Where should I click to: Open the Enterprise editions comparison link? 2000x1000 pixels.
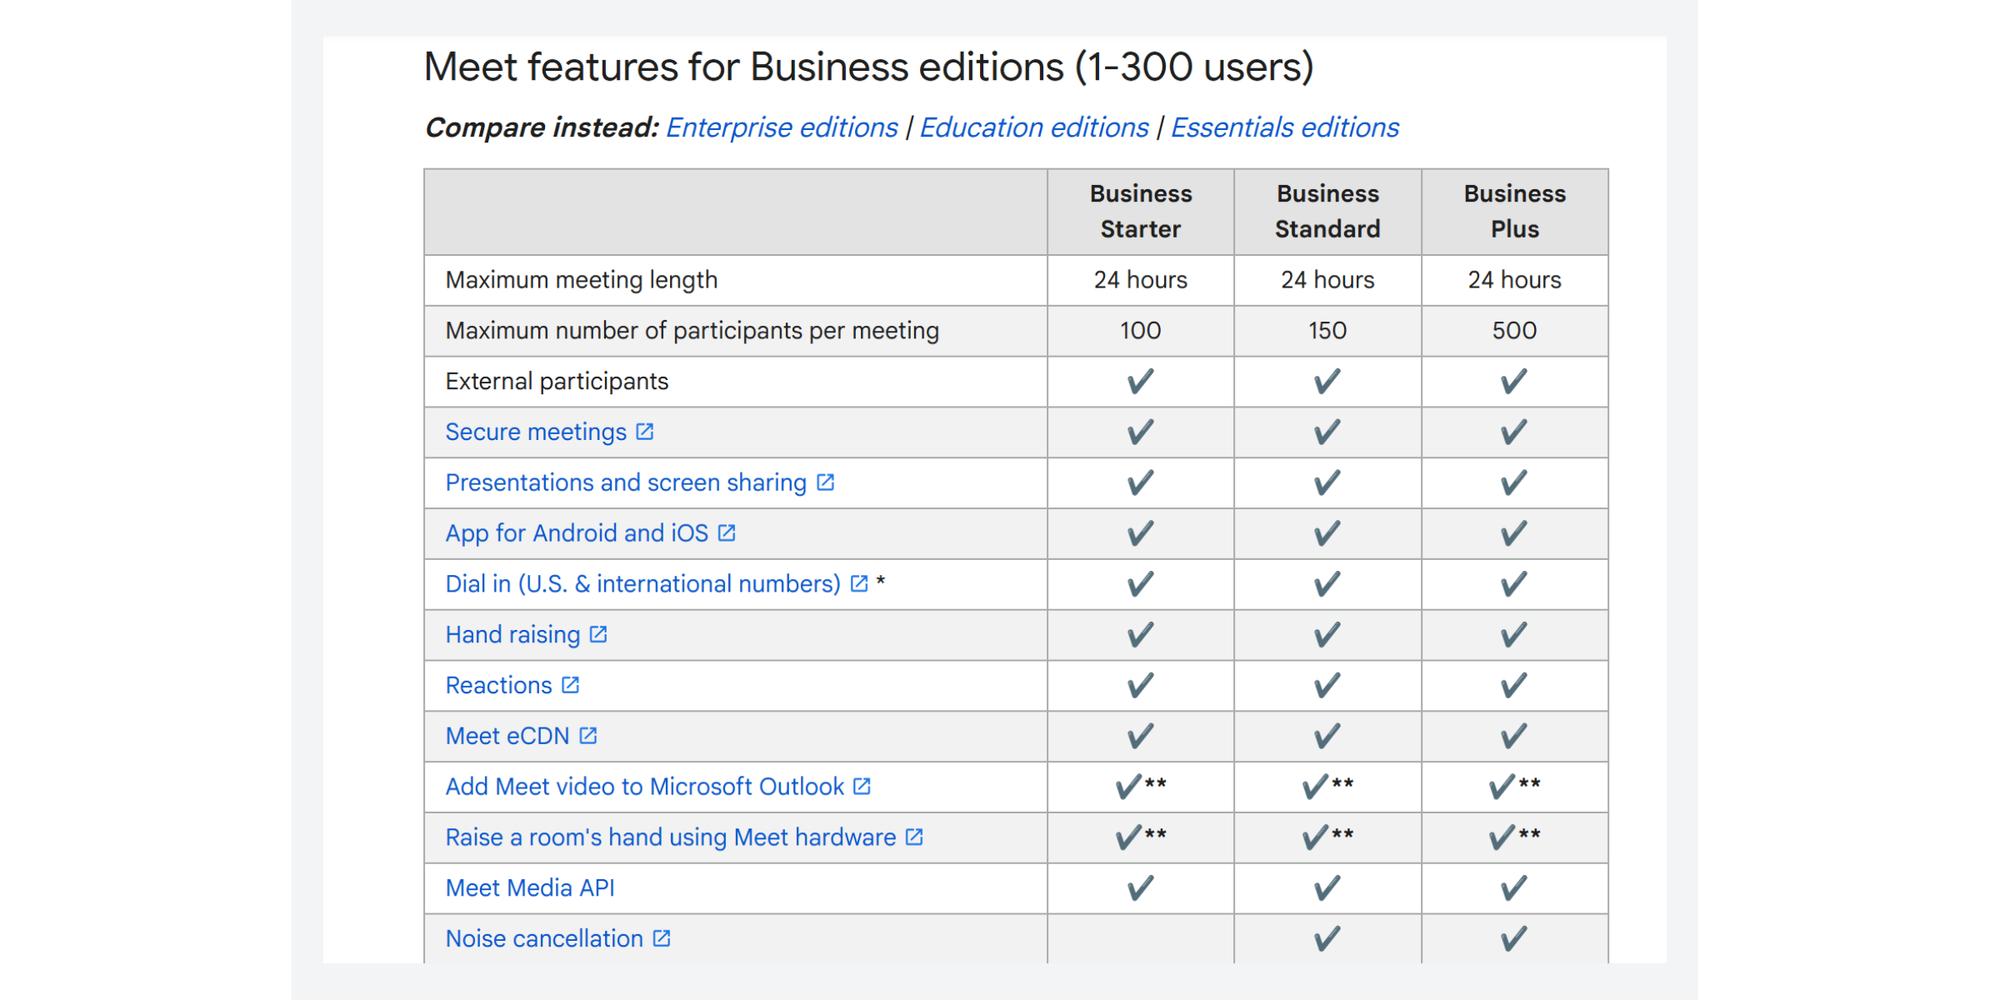point(781,128)
